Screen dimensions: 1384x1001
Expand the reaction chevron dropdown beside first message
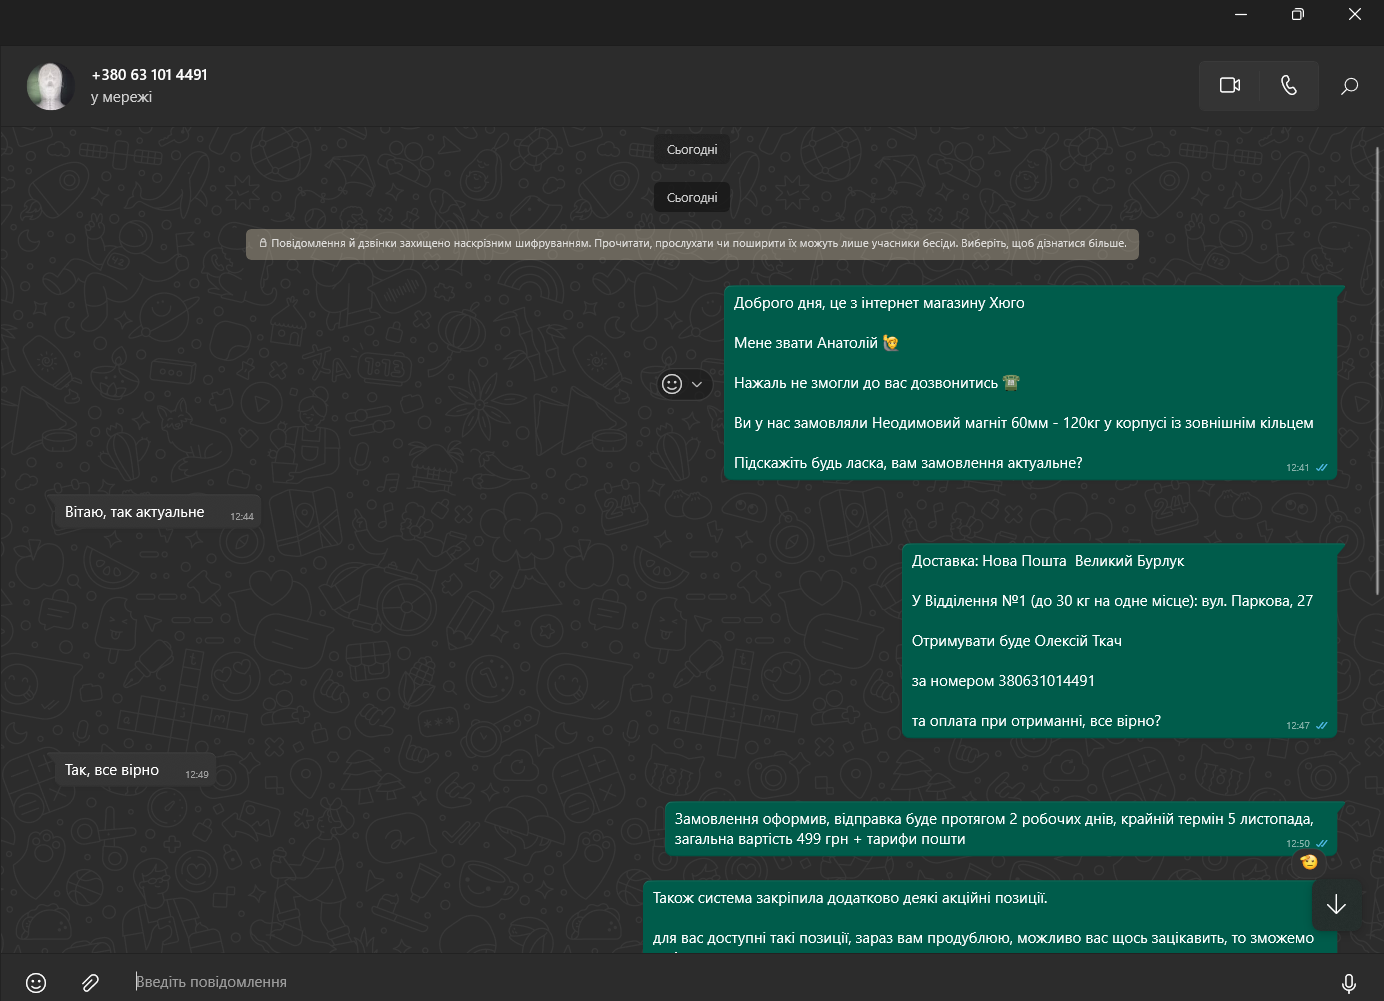click(697, 384)
